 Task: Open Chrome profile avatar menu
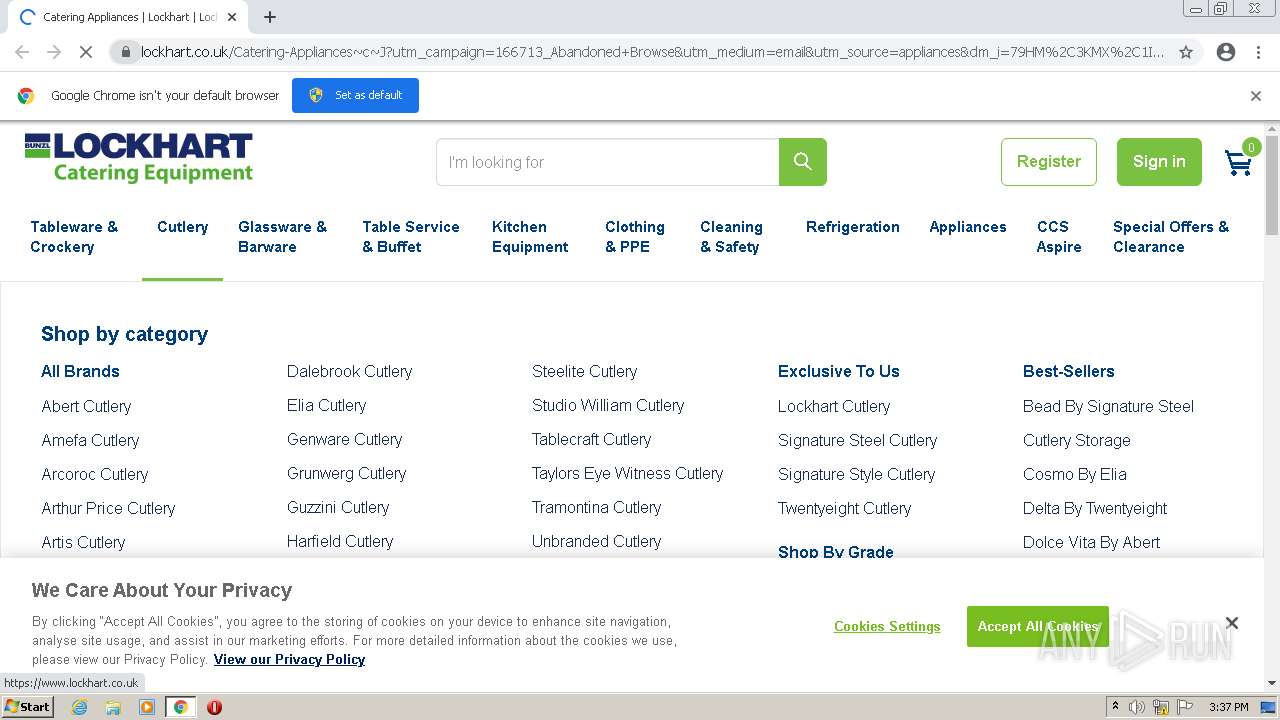[1226, 52]
